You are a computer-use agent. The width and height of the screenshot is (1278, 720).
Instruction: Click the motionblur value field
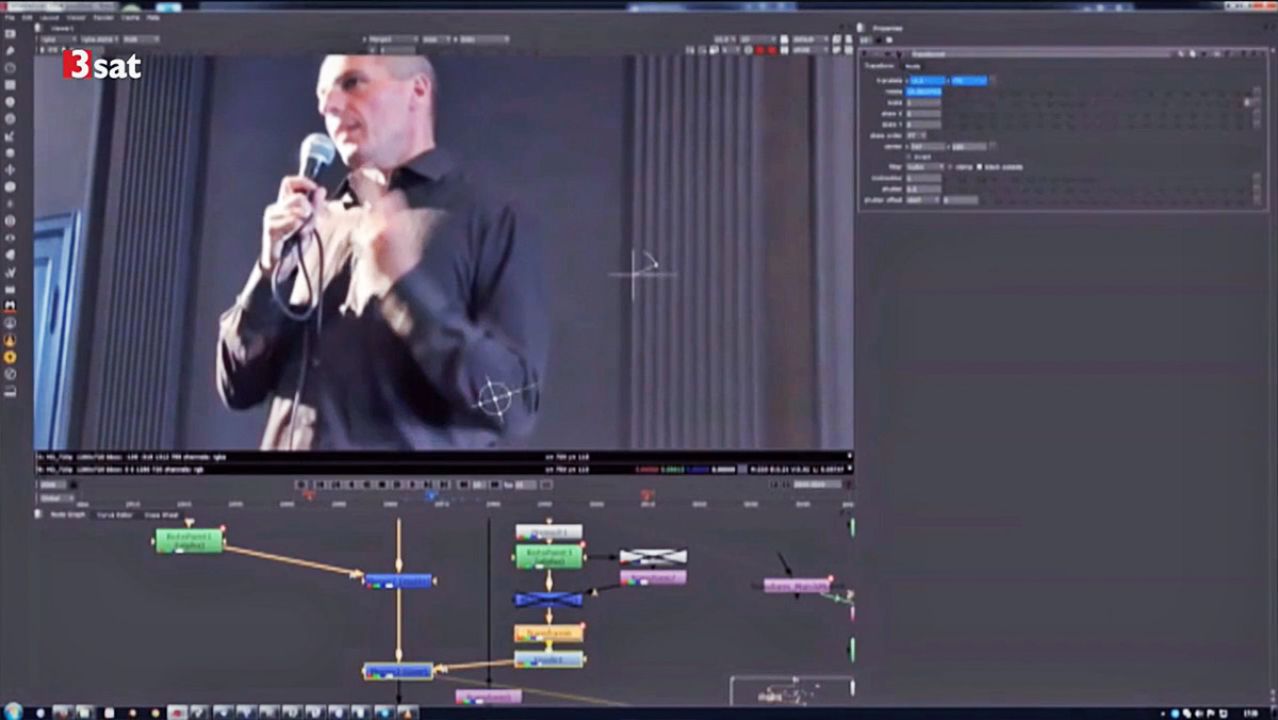point(923,178)
